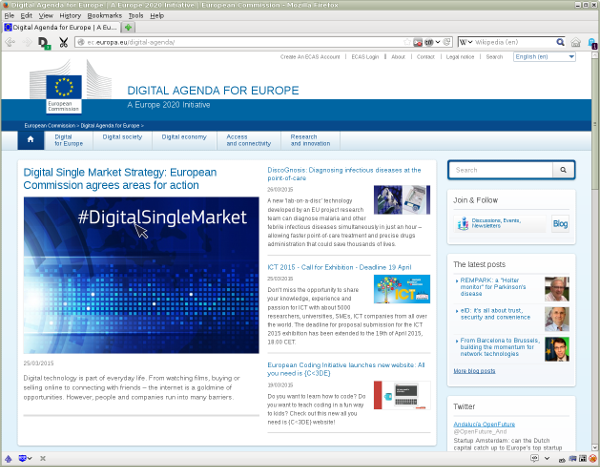Open Research and innovation nav item

pos(310,140)
